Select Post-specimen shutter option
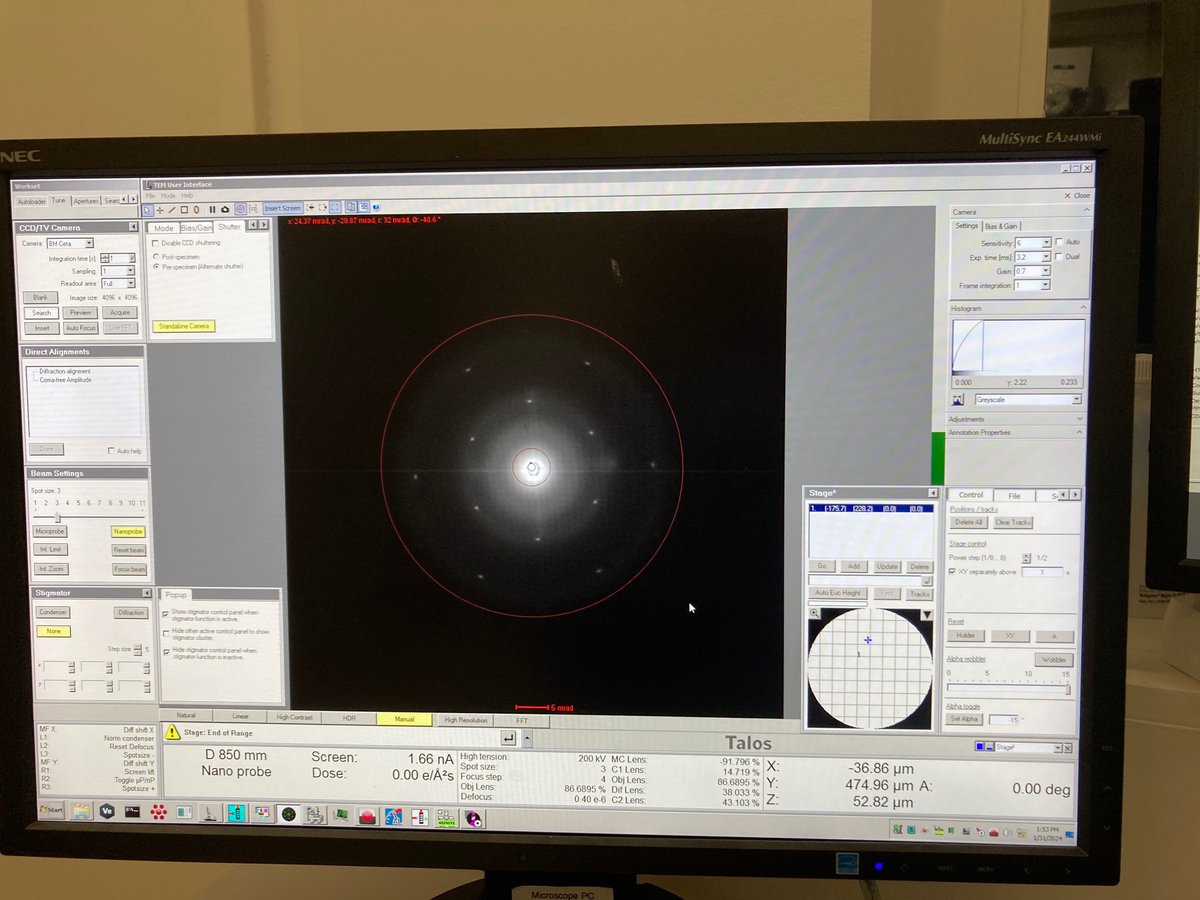Image resolution: width=1200 pixels, height=900 pixels. pos(155,257)
